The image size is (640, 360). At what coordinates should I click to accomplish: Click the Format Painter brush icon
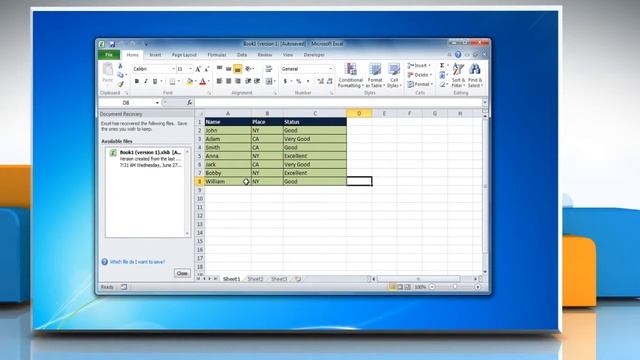tap(120, 84)
